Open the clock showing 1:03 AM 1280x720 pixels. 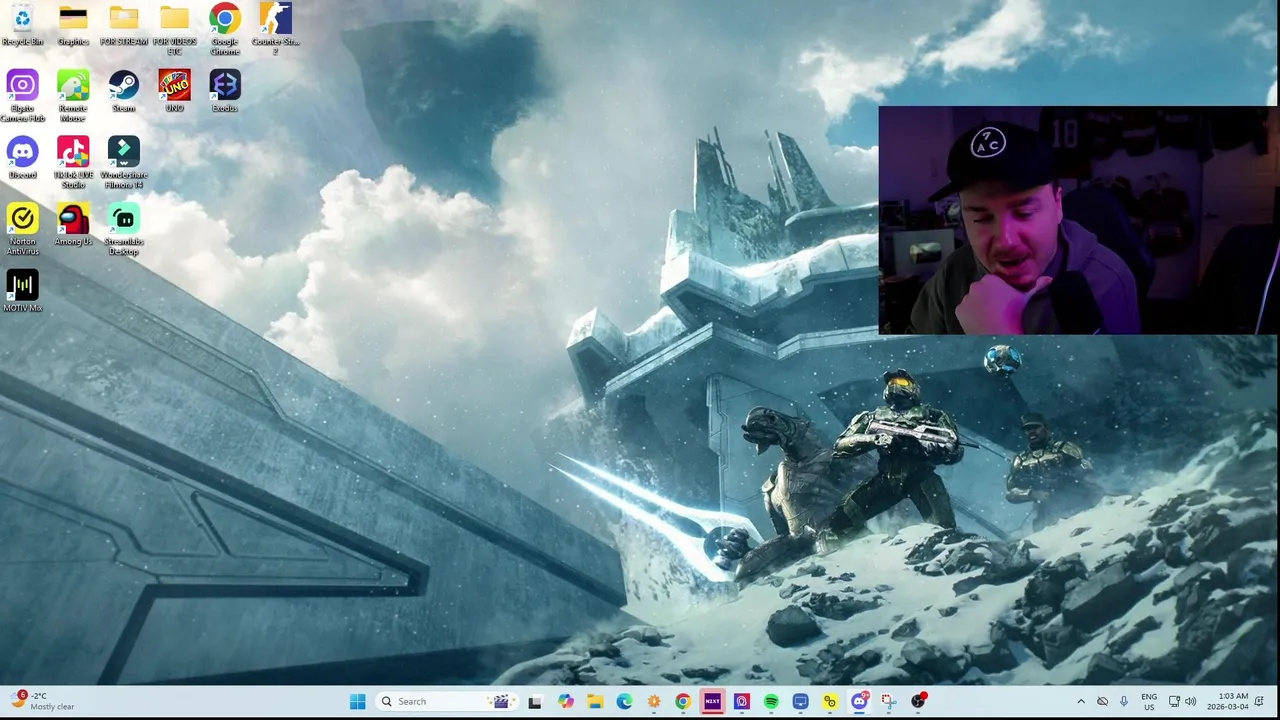click(x=1226, y=702)
